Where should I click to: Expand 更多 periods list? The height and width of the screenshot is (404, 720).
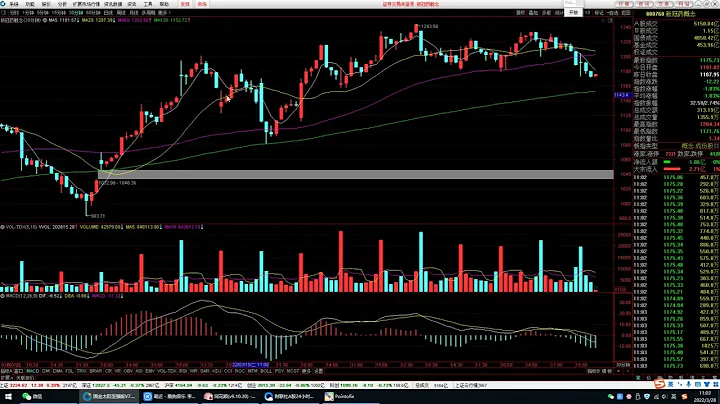point(164,13)
